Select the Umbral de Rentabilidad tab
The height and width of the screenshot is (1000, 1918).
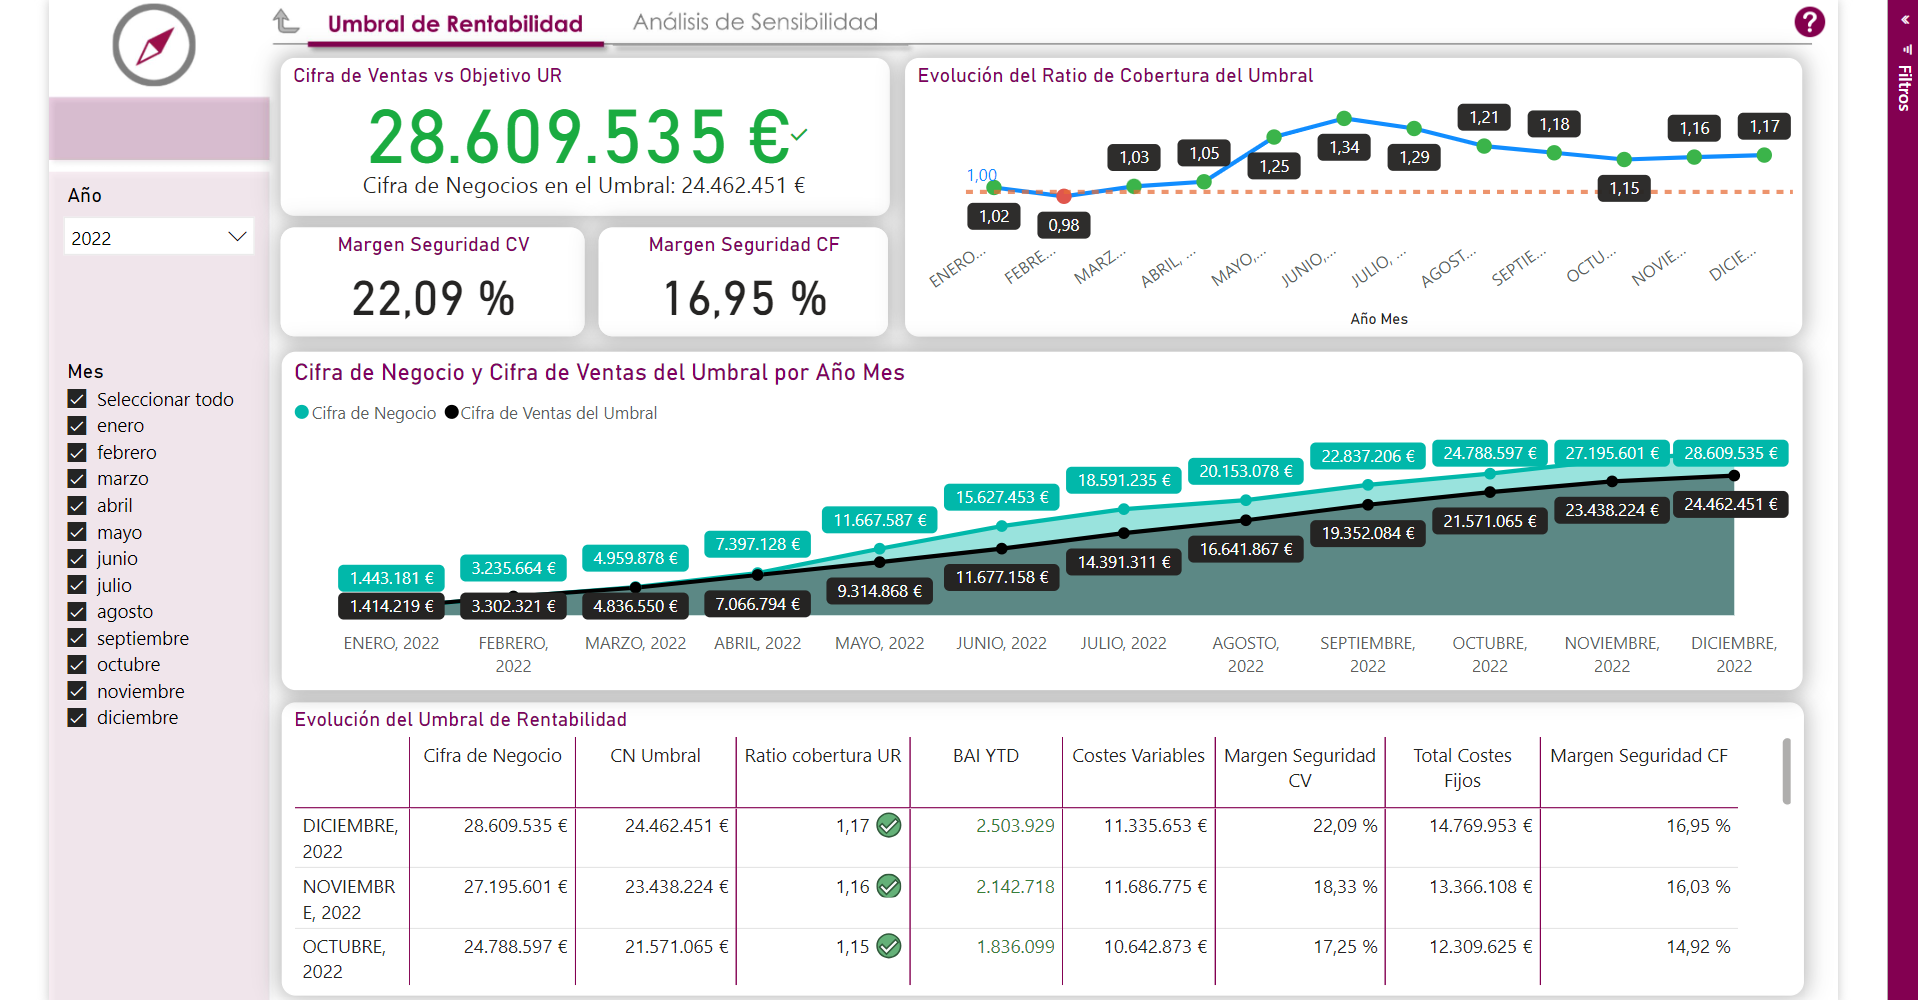455,24
